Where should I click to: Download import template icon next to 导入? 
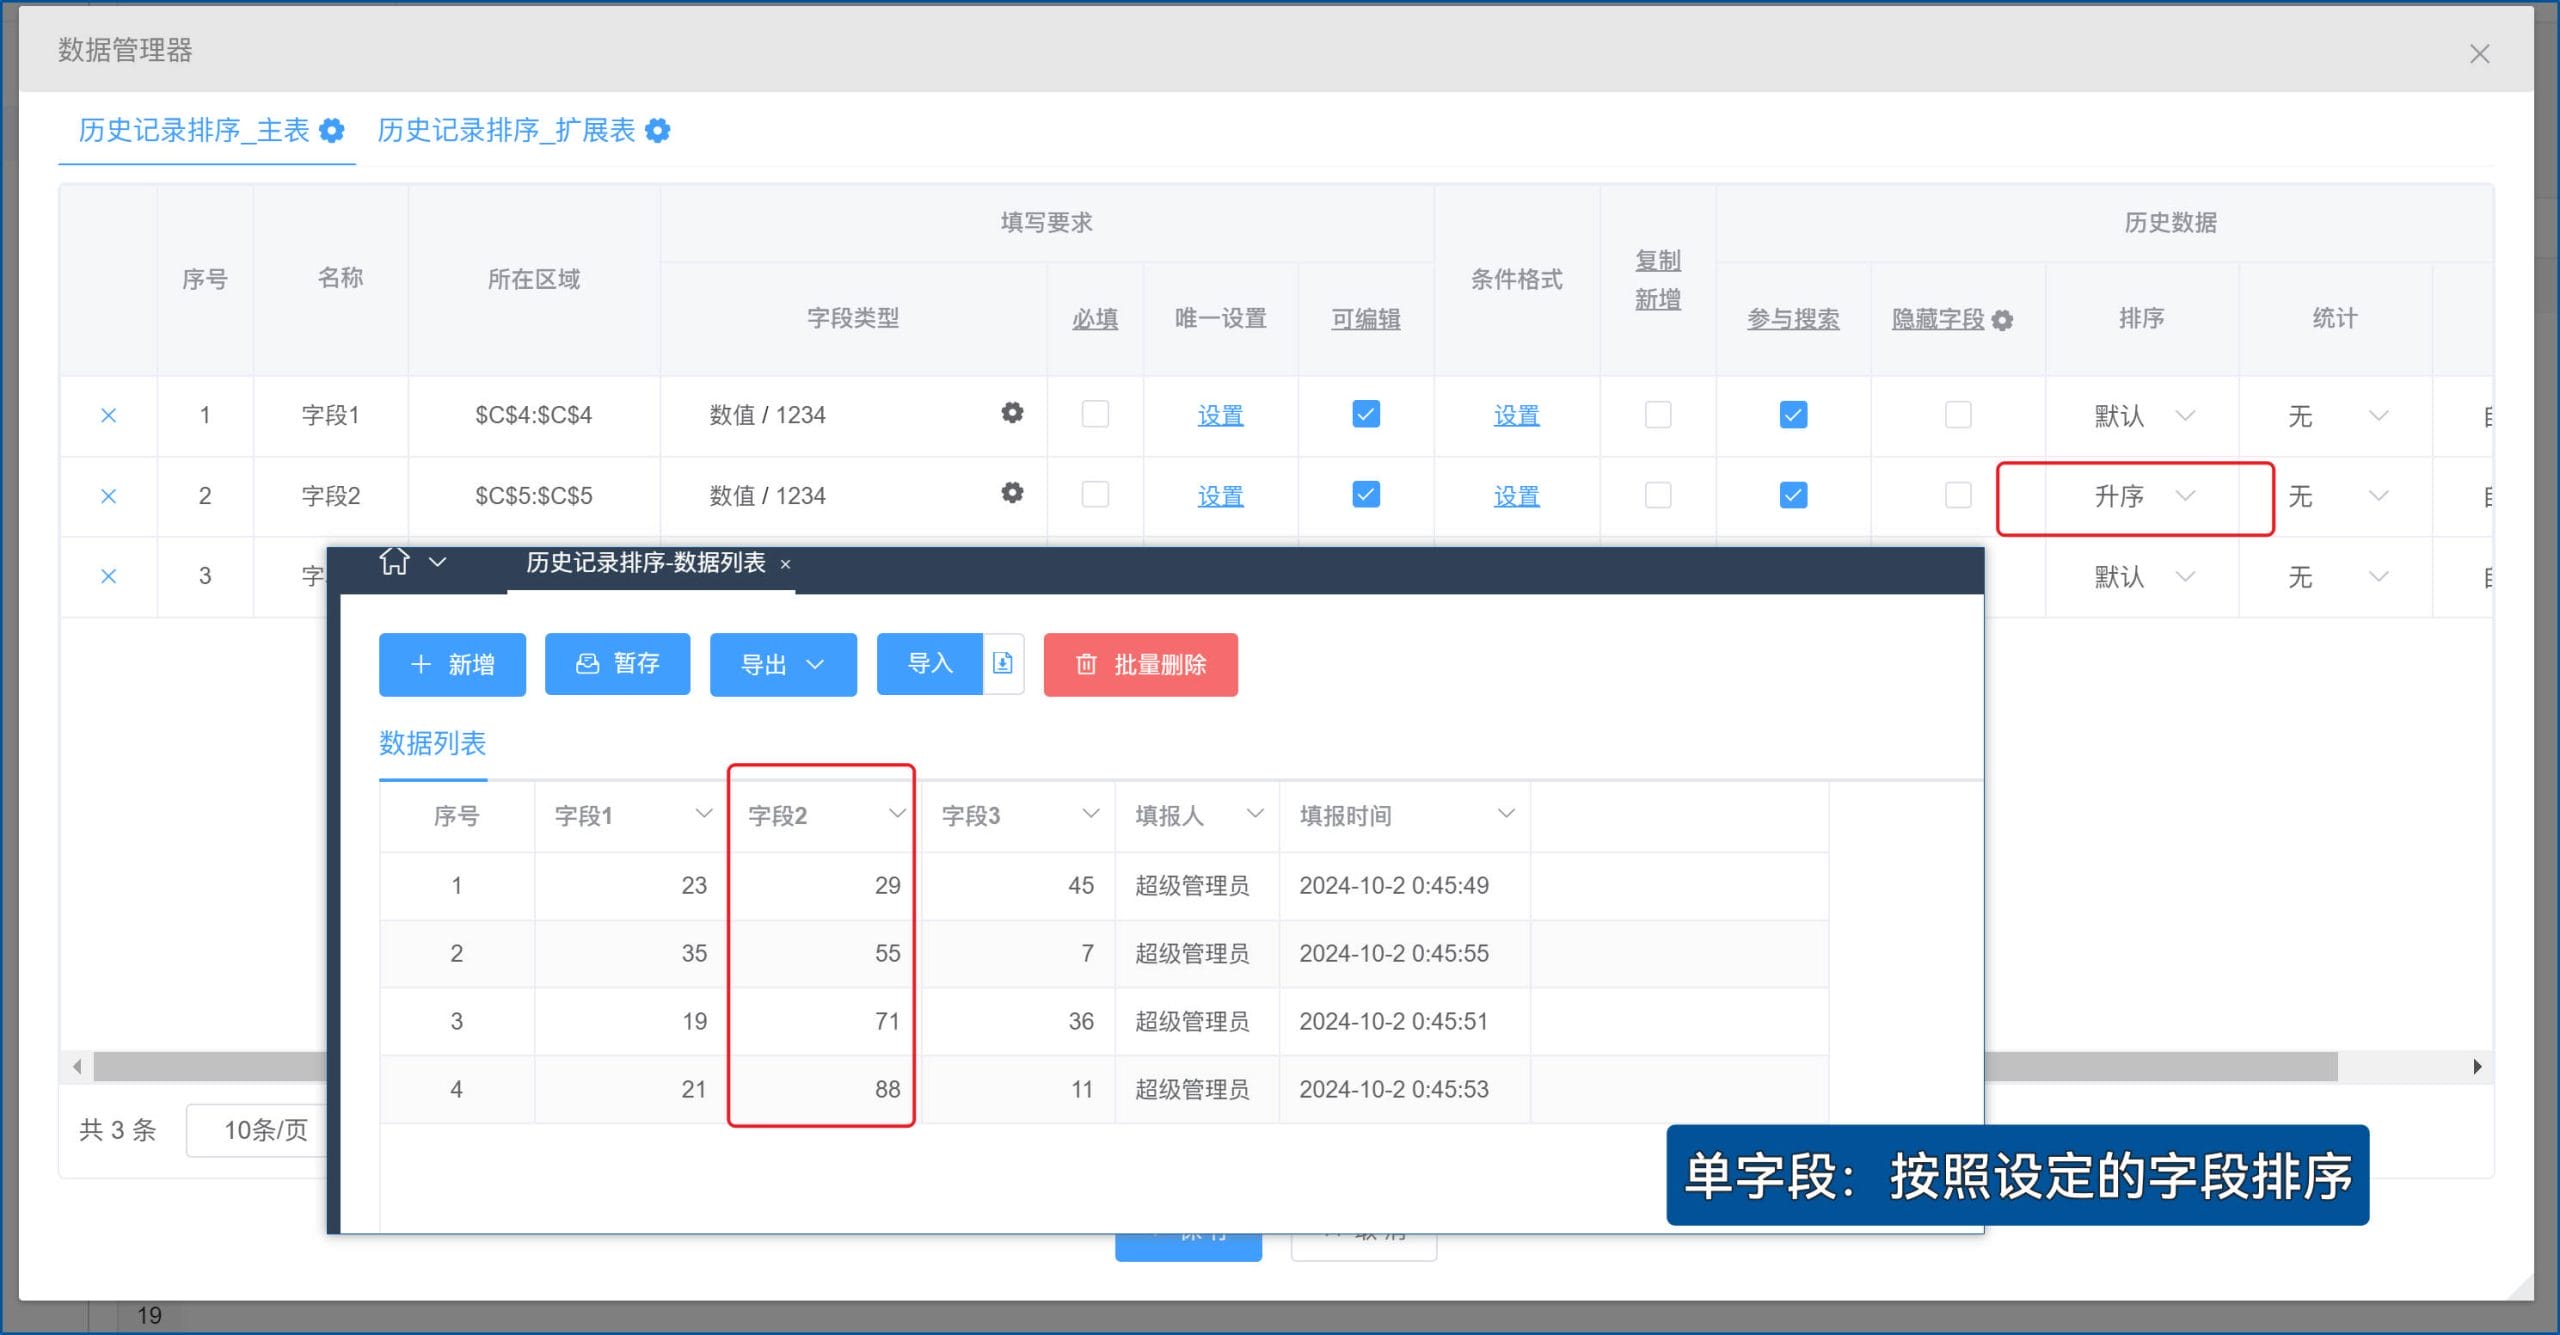tap(1003, 664)
